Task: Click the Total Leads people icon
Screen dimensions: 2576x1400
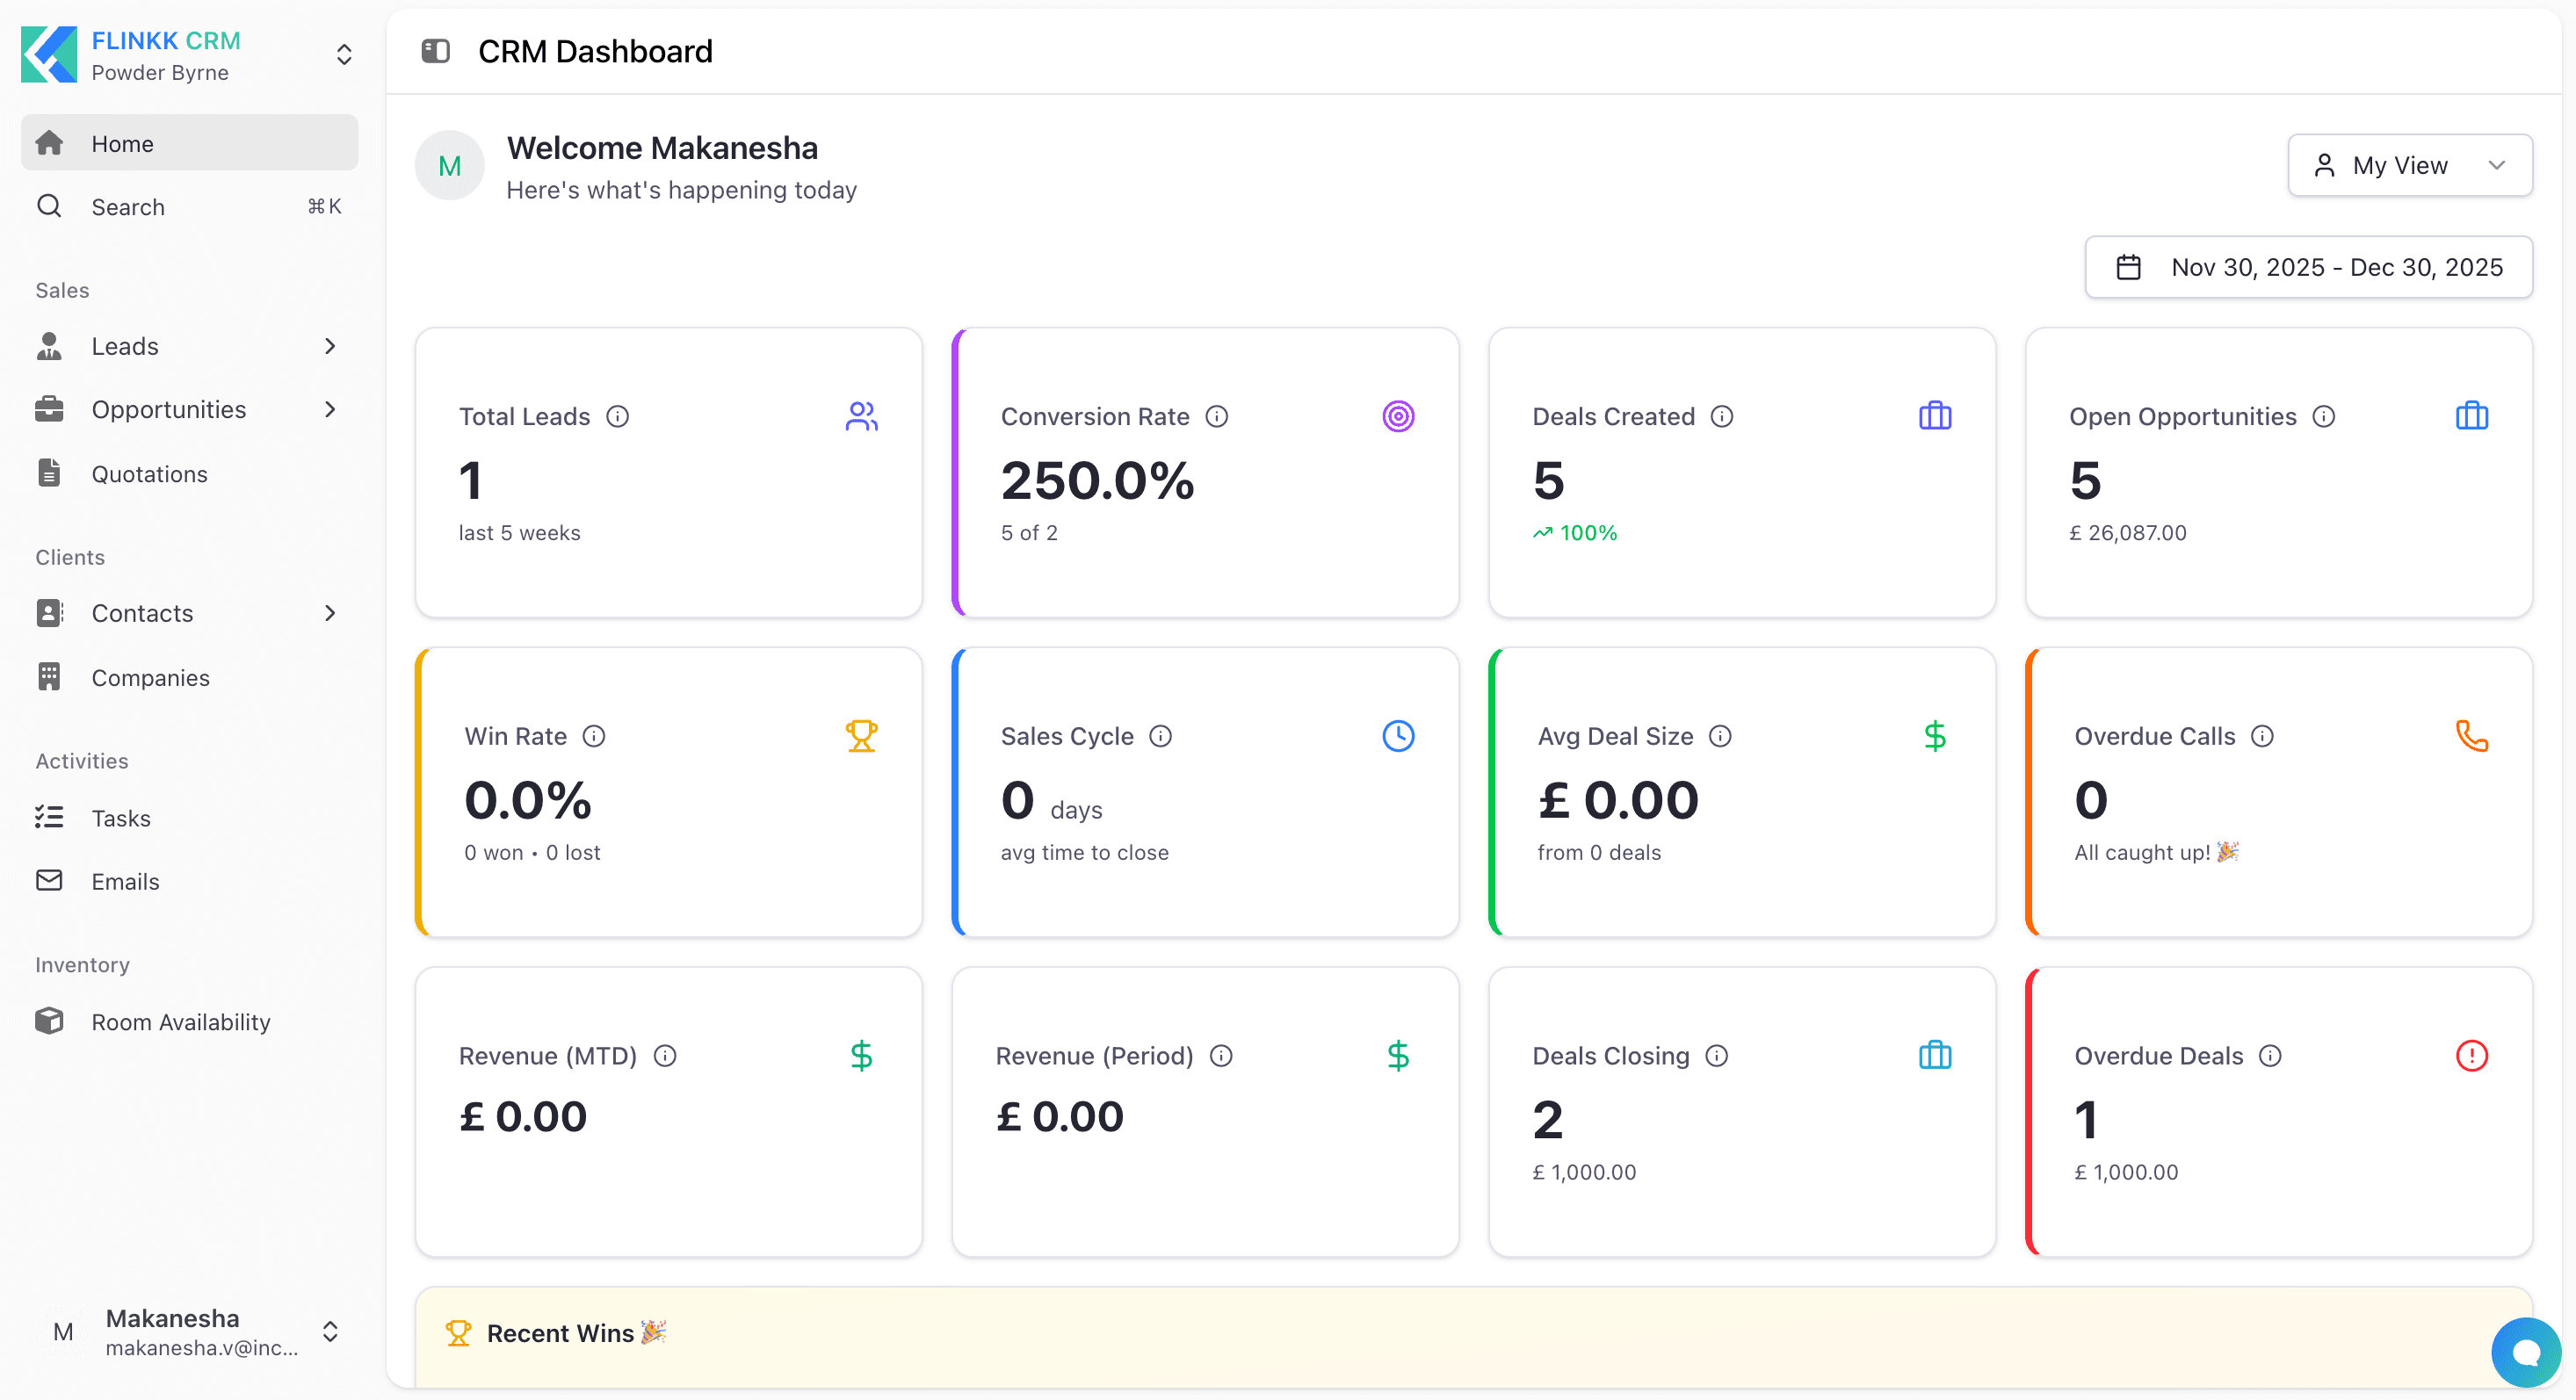Action: [861, 416]
